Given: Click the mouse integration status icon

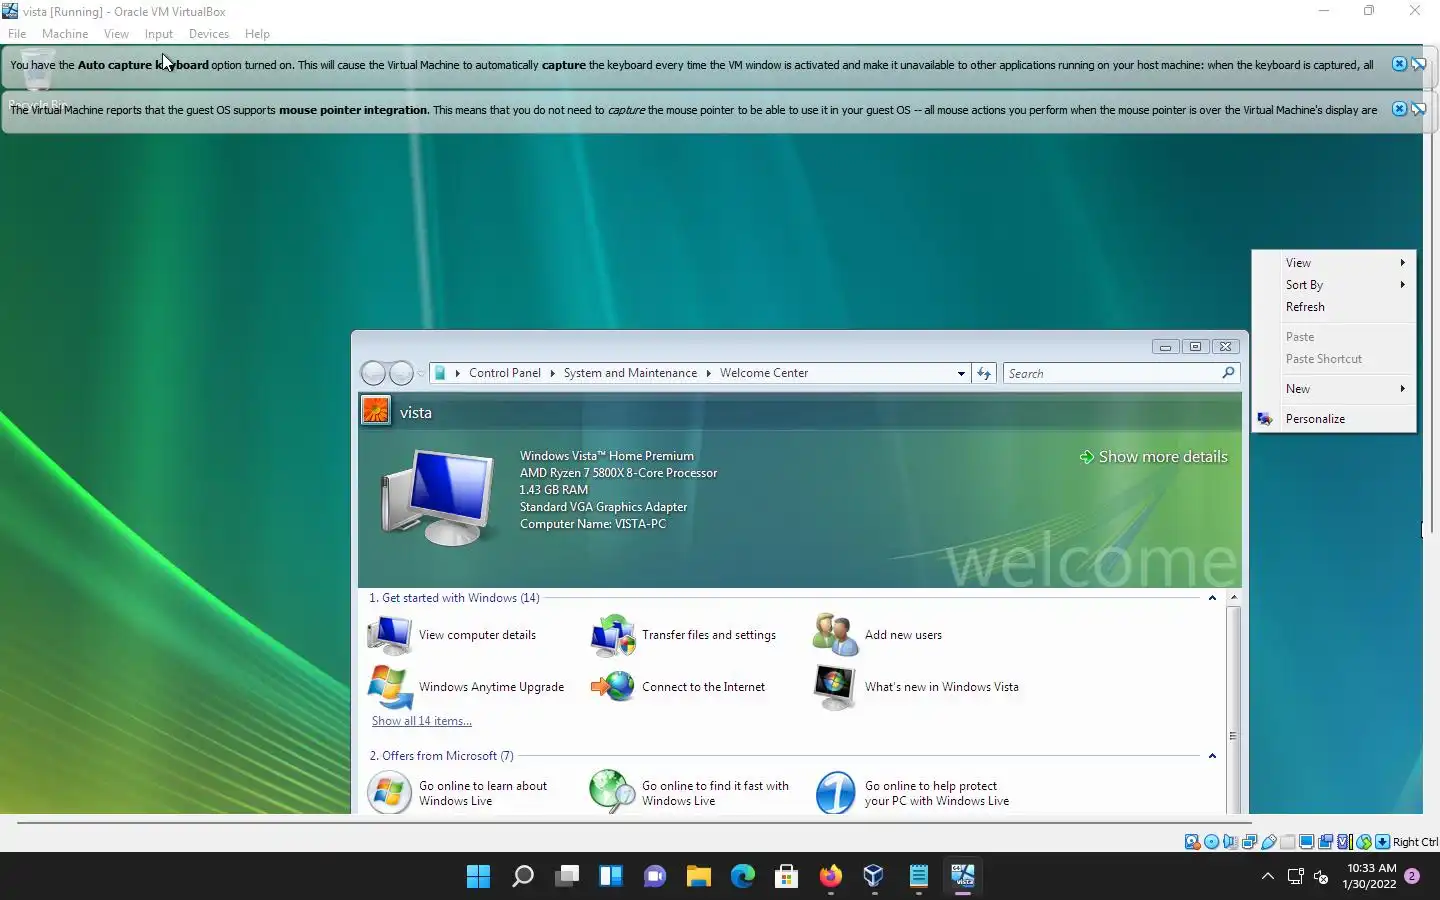Looking at the screenshot, I should click(x=1363, y=842).
